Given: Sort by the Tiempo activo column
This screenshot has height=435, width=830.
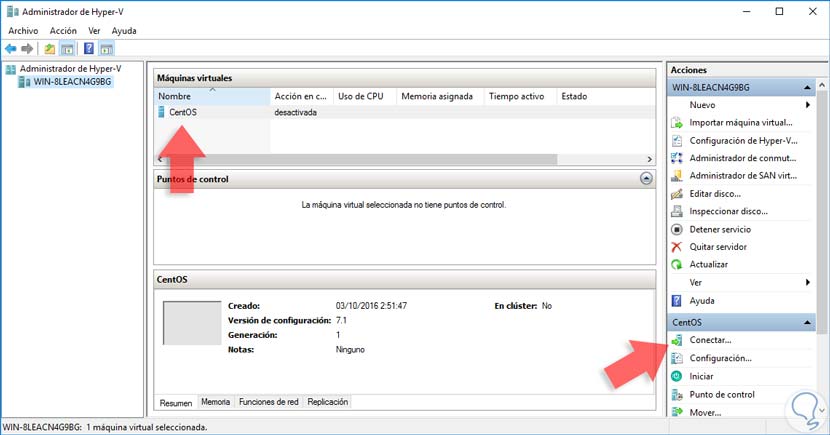Looking at the screenshot, I should [520, 96].
